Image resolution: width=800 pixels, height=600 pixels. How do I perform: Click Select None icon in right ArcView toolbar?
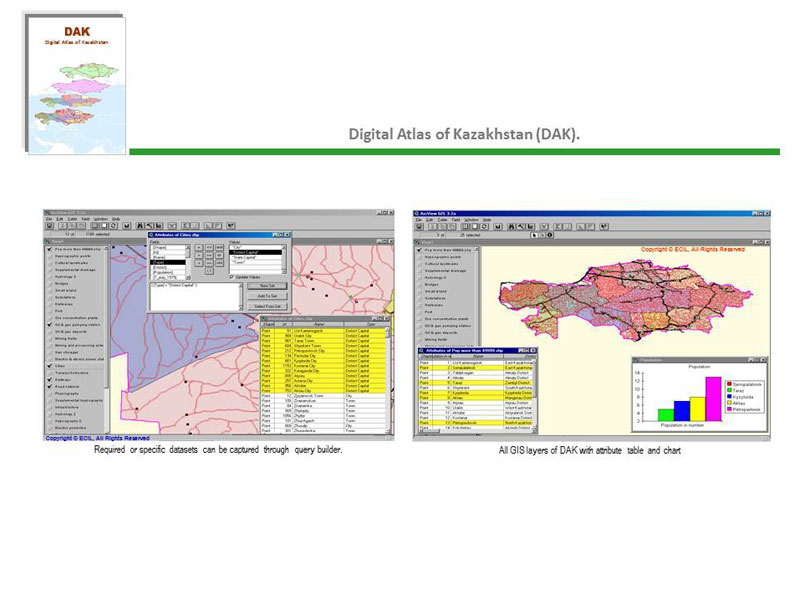pyautogui.click(x=474, y=227)
